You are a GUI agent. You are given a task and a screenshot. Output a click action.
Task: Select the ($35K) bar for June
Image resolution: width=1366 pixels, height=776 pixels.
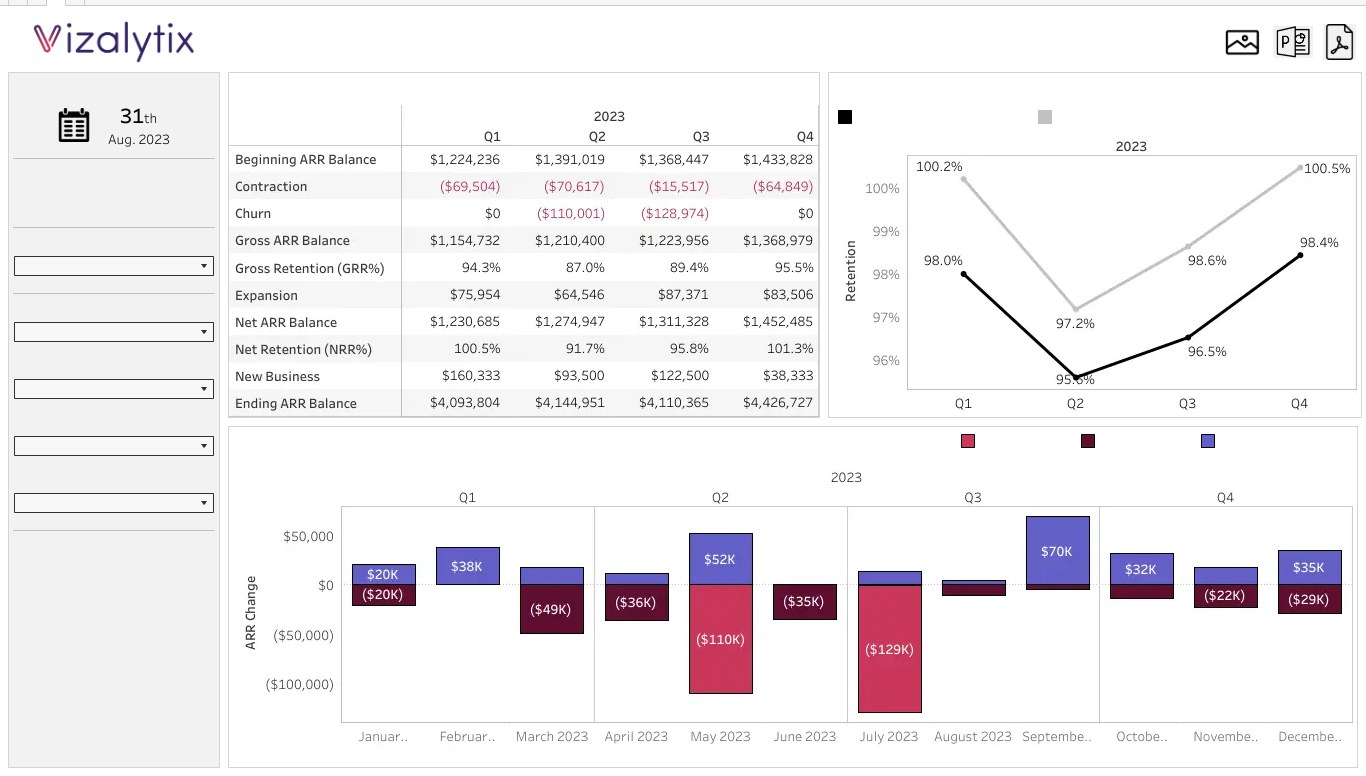point(805,602)
